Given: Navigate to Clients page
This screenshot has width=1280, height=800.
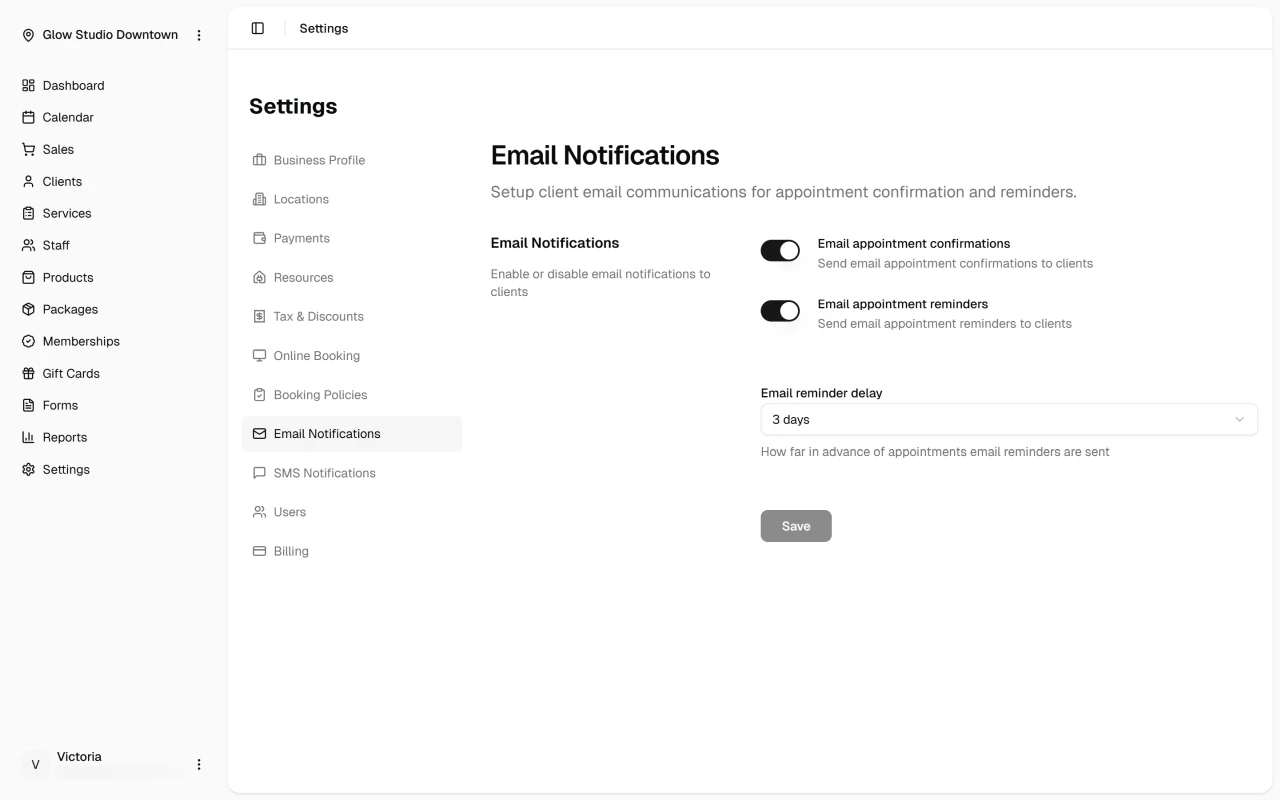Looking at the screenshot, I should coord(113,181).
